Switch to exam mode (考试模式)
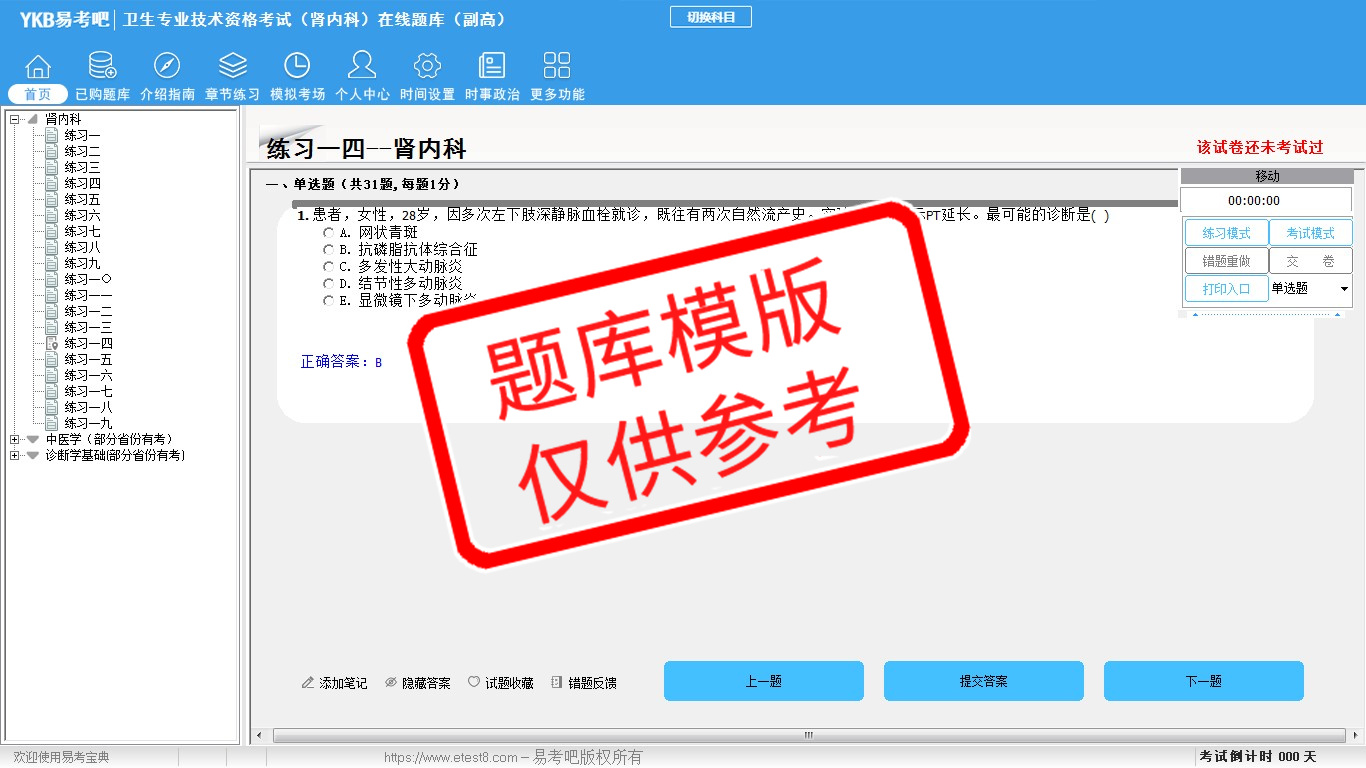Viewport: 1366px width, 768px height. [1310, 233]
